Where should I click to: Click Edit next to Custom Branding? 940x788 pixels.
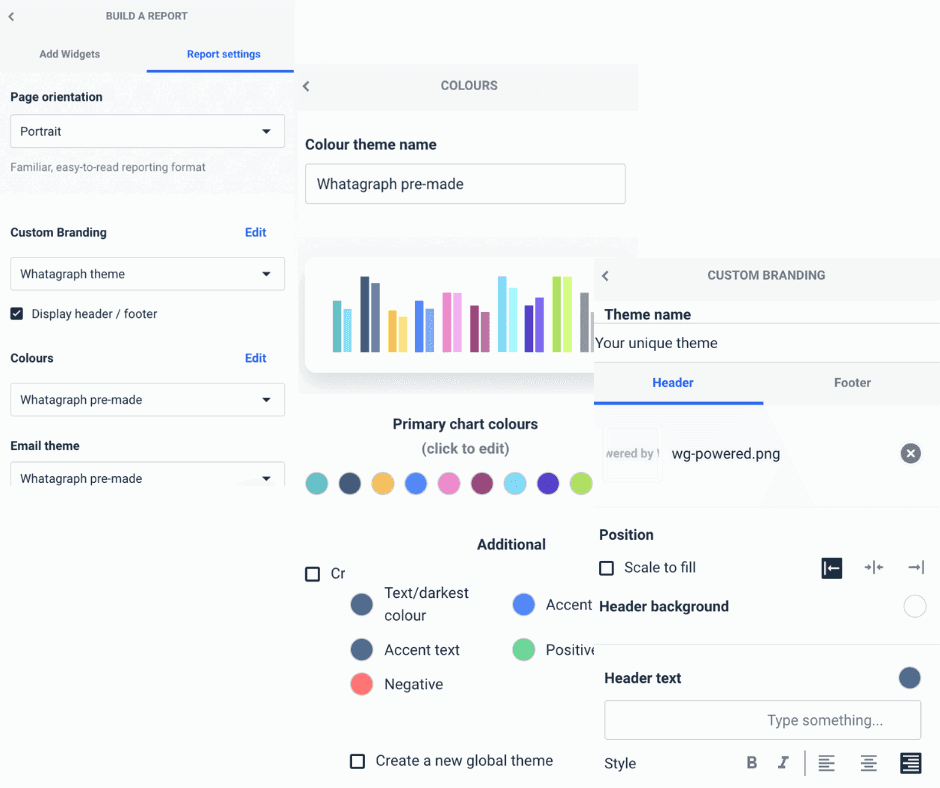pos(255,232)
